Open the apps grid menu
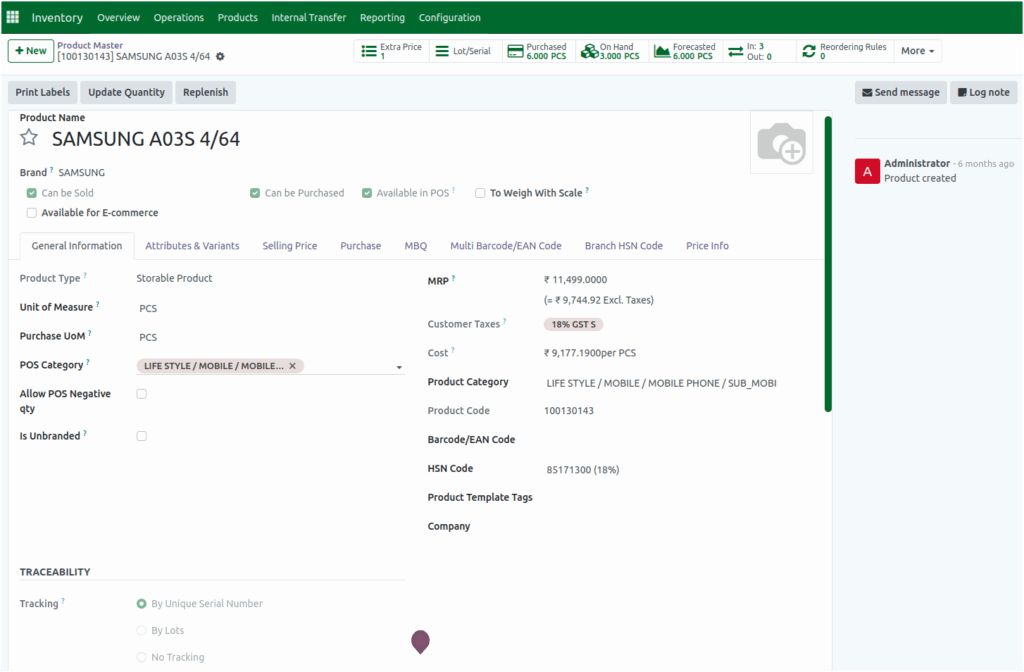The height and width of the screenshot is (672, 1024). [x=13, y=17]
